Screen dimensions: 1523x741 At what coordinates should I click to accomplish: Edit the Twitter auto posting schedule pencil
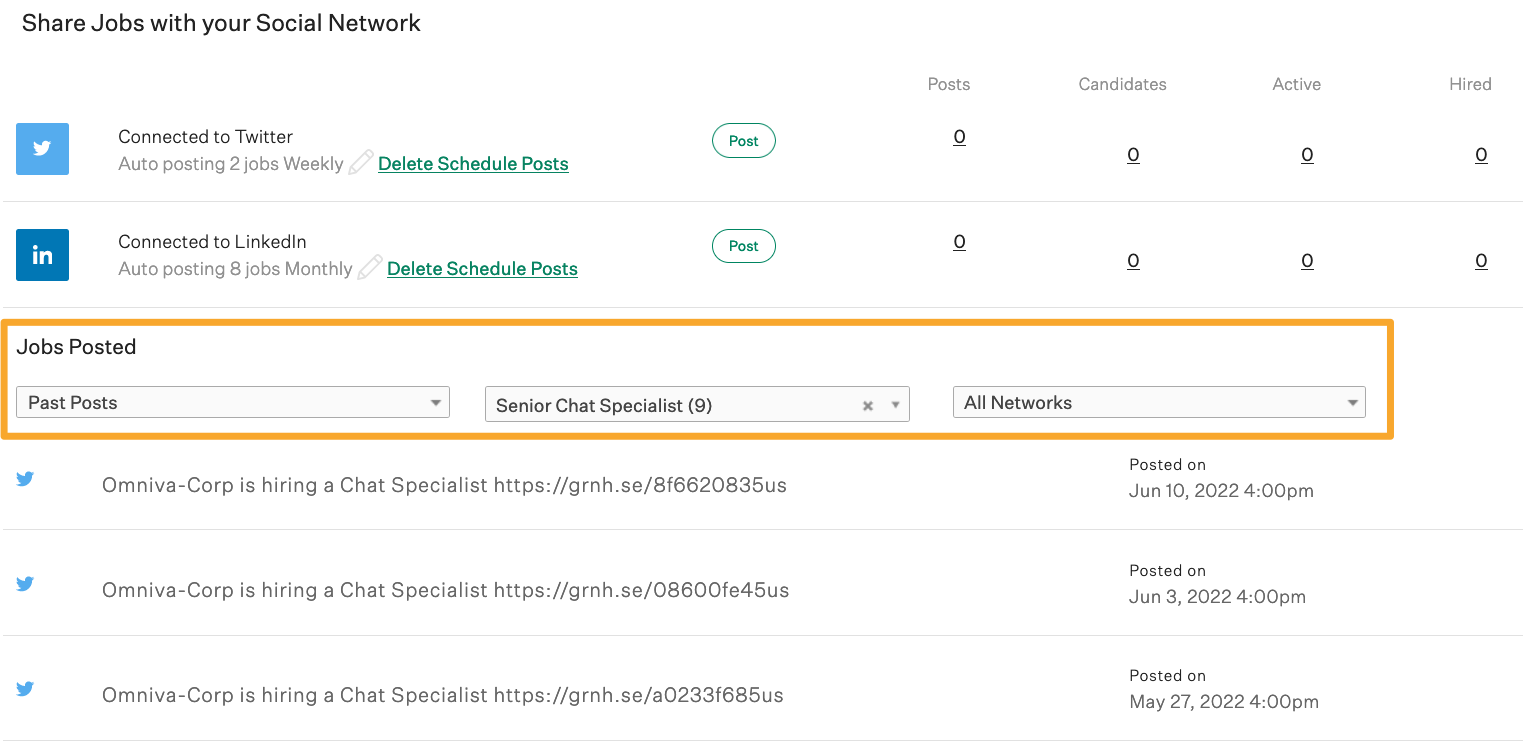point(361,161)
